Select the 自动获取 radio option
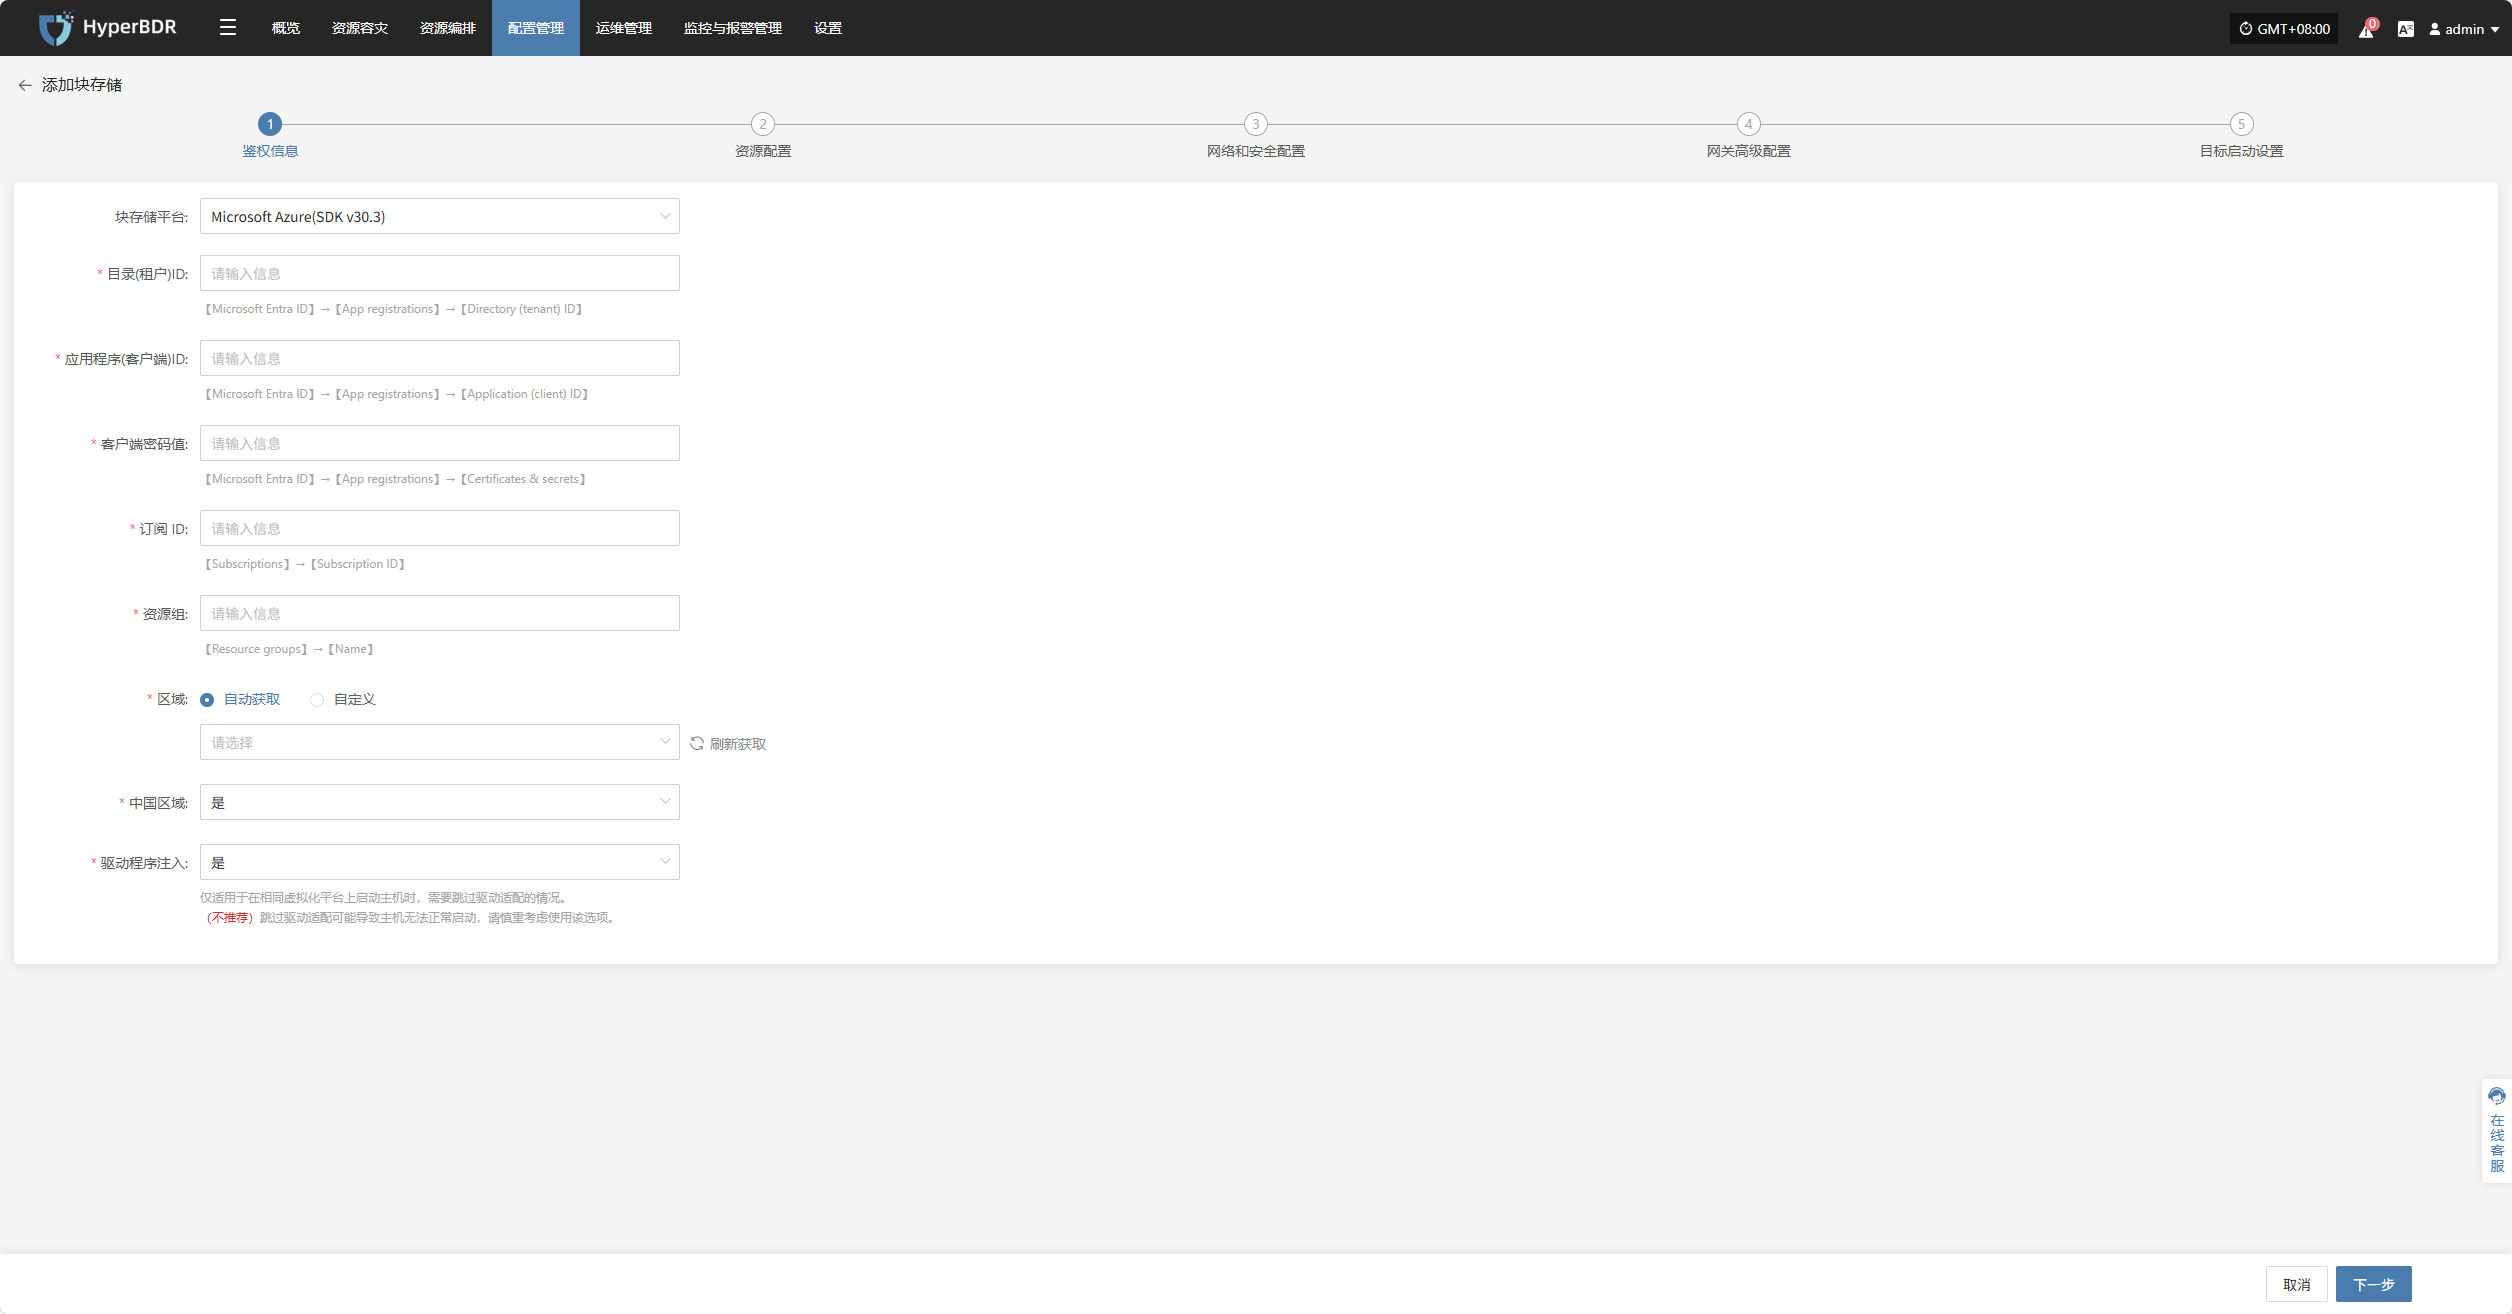Viewport: 2512px width, 1314px height. 240,699
